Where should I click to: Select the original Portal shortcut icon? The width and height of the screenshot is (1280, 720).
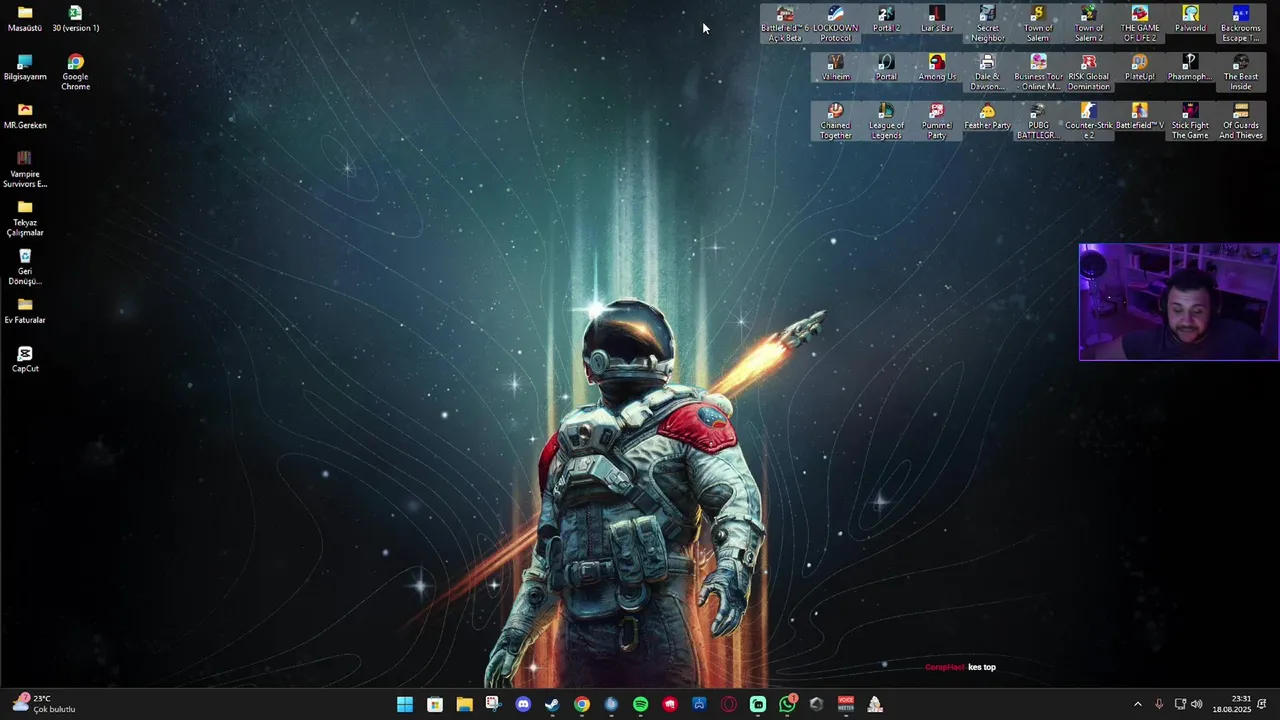pos(886,68)
